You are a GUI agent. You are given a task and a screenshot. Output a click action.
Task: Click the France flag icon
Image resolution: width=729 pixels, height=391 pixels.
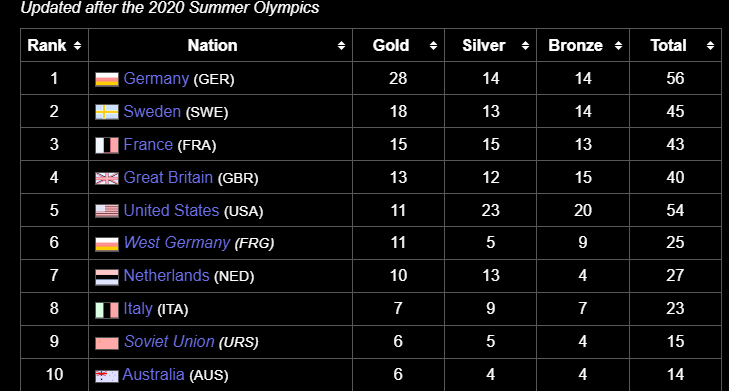[x=107, y=146]
